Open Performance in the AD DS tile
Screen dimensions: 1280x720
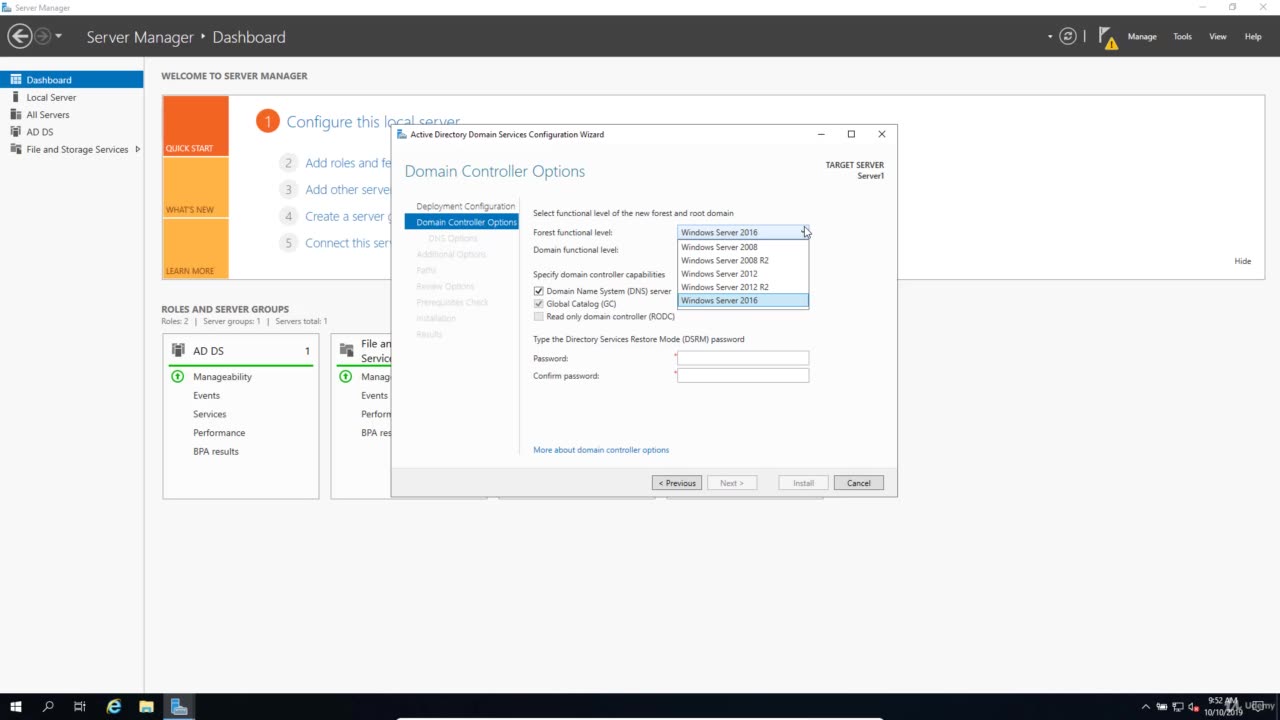pyautogui.click(x=219, y=433)
